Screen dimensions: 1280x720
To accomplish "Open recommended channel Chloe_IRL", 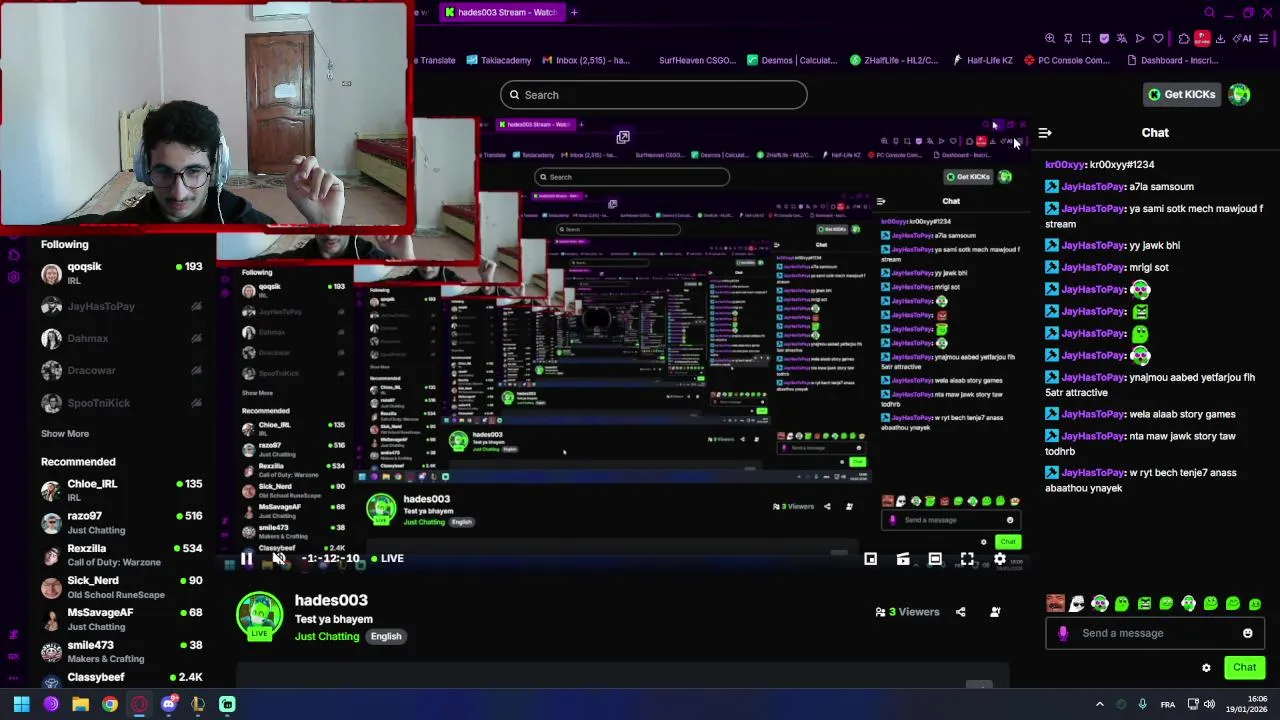I will [121, 491].
